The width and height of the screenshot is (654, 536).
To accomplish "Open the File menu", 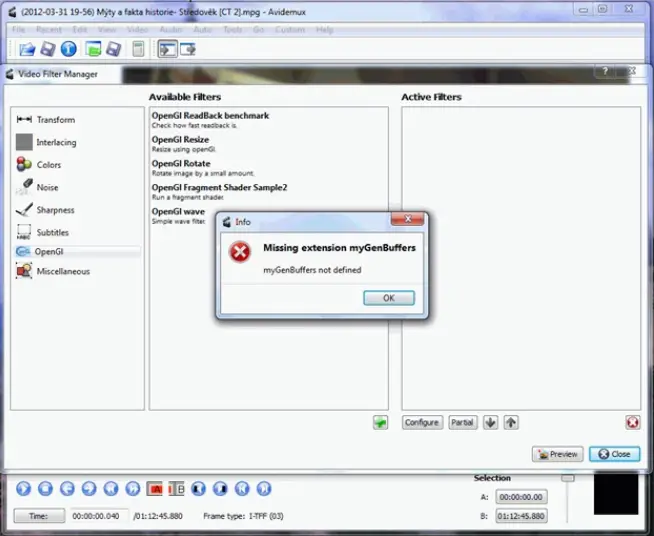I will coord(18,30).
